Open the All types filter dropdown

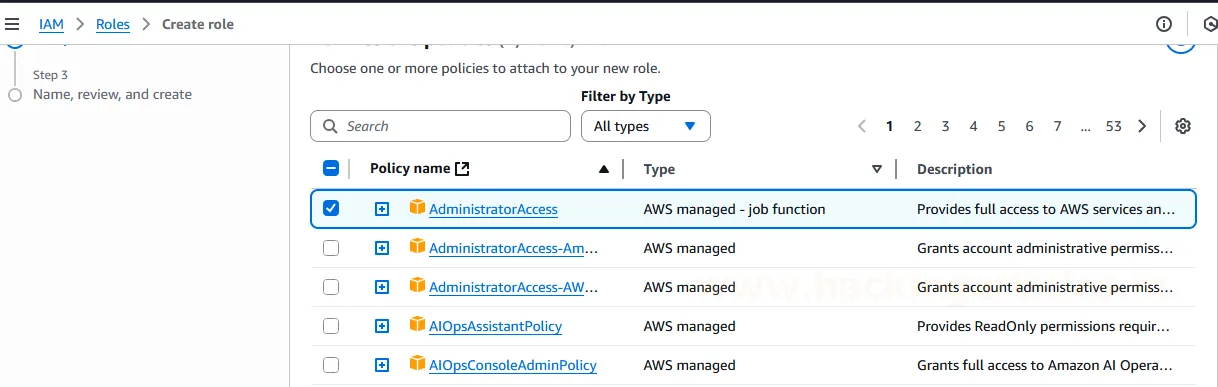[646, 126]
